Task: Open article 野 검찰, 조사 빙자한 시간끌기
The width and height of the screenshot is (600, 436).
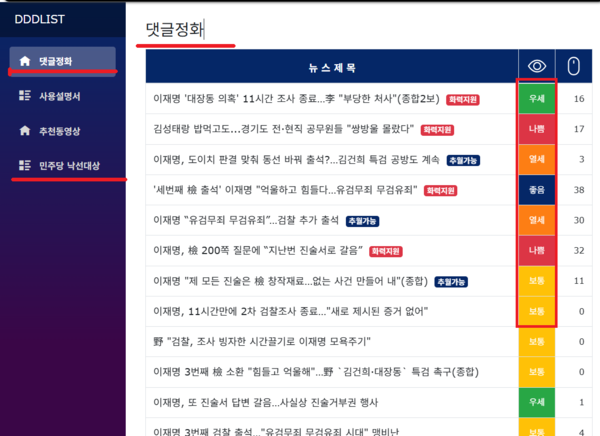Action: [x=262, y=341]
